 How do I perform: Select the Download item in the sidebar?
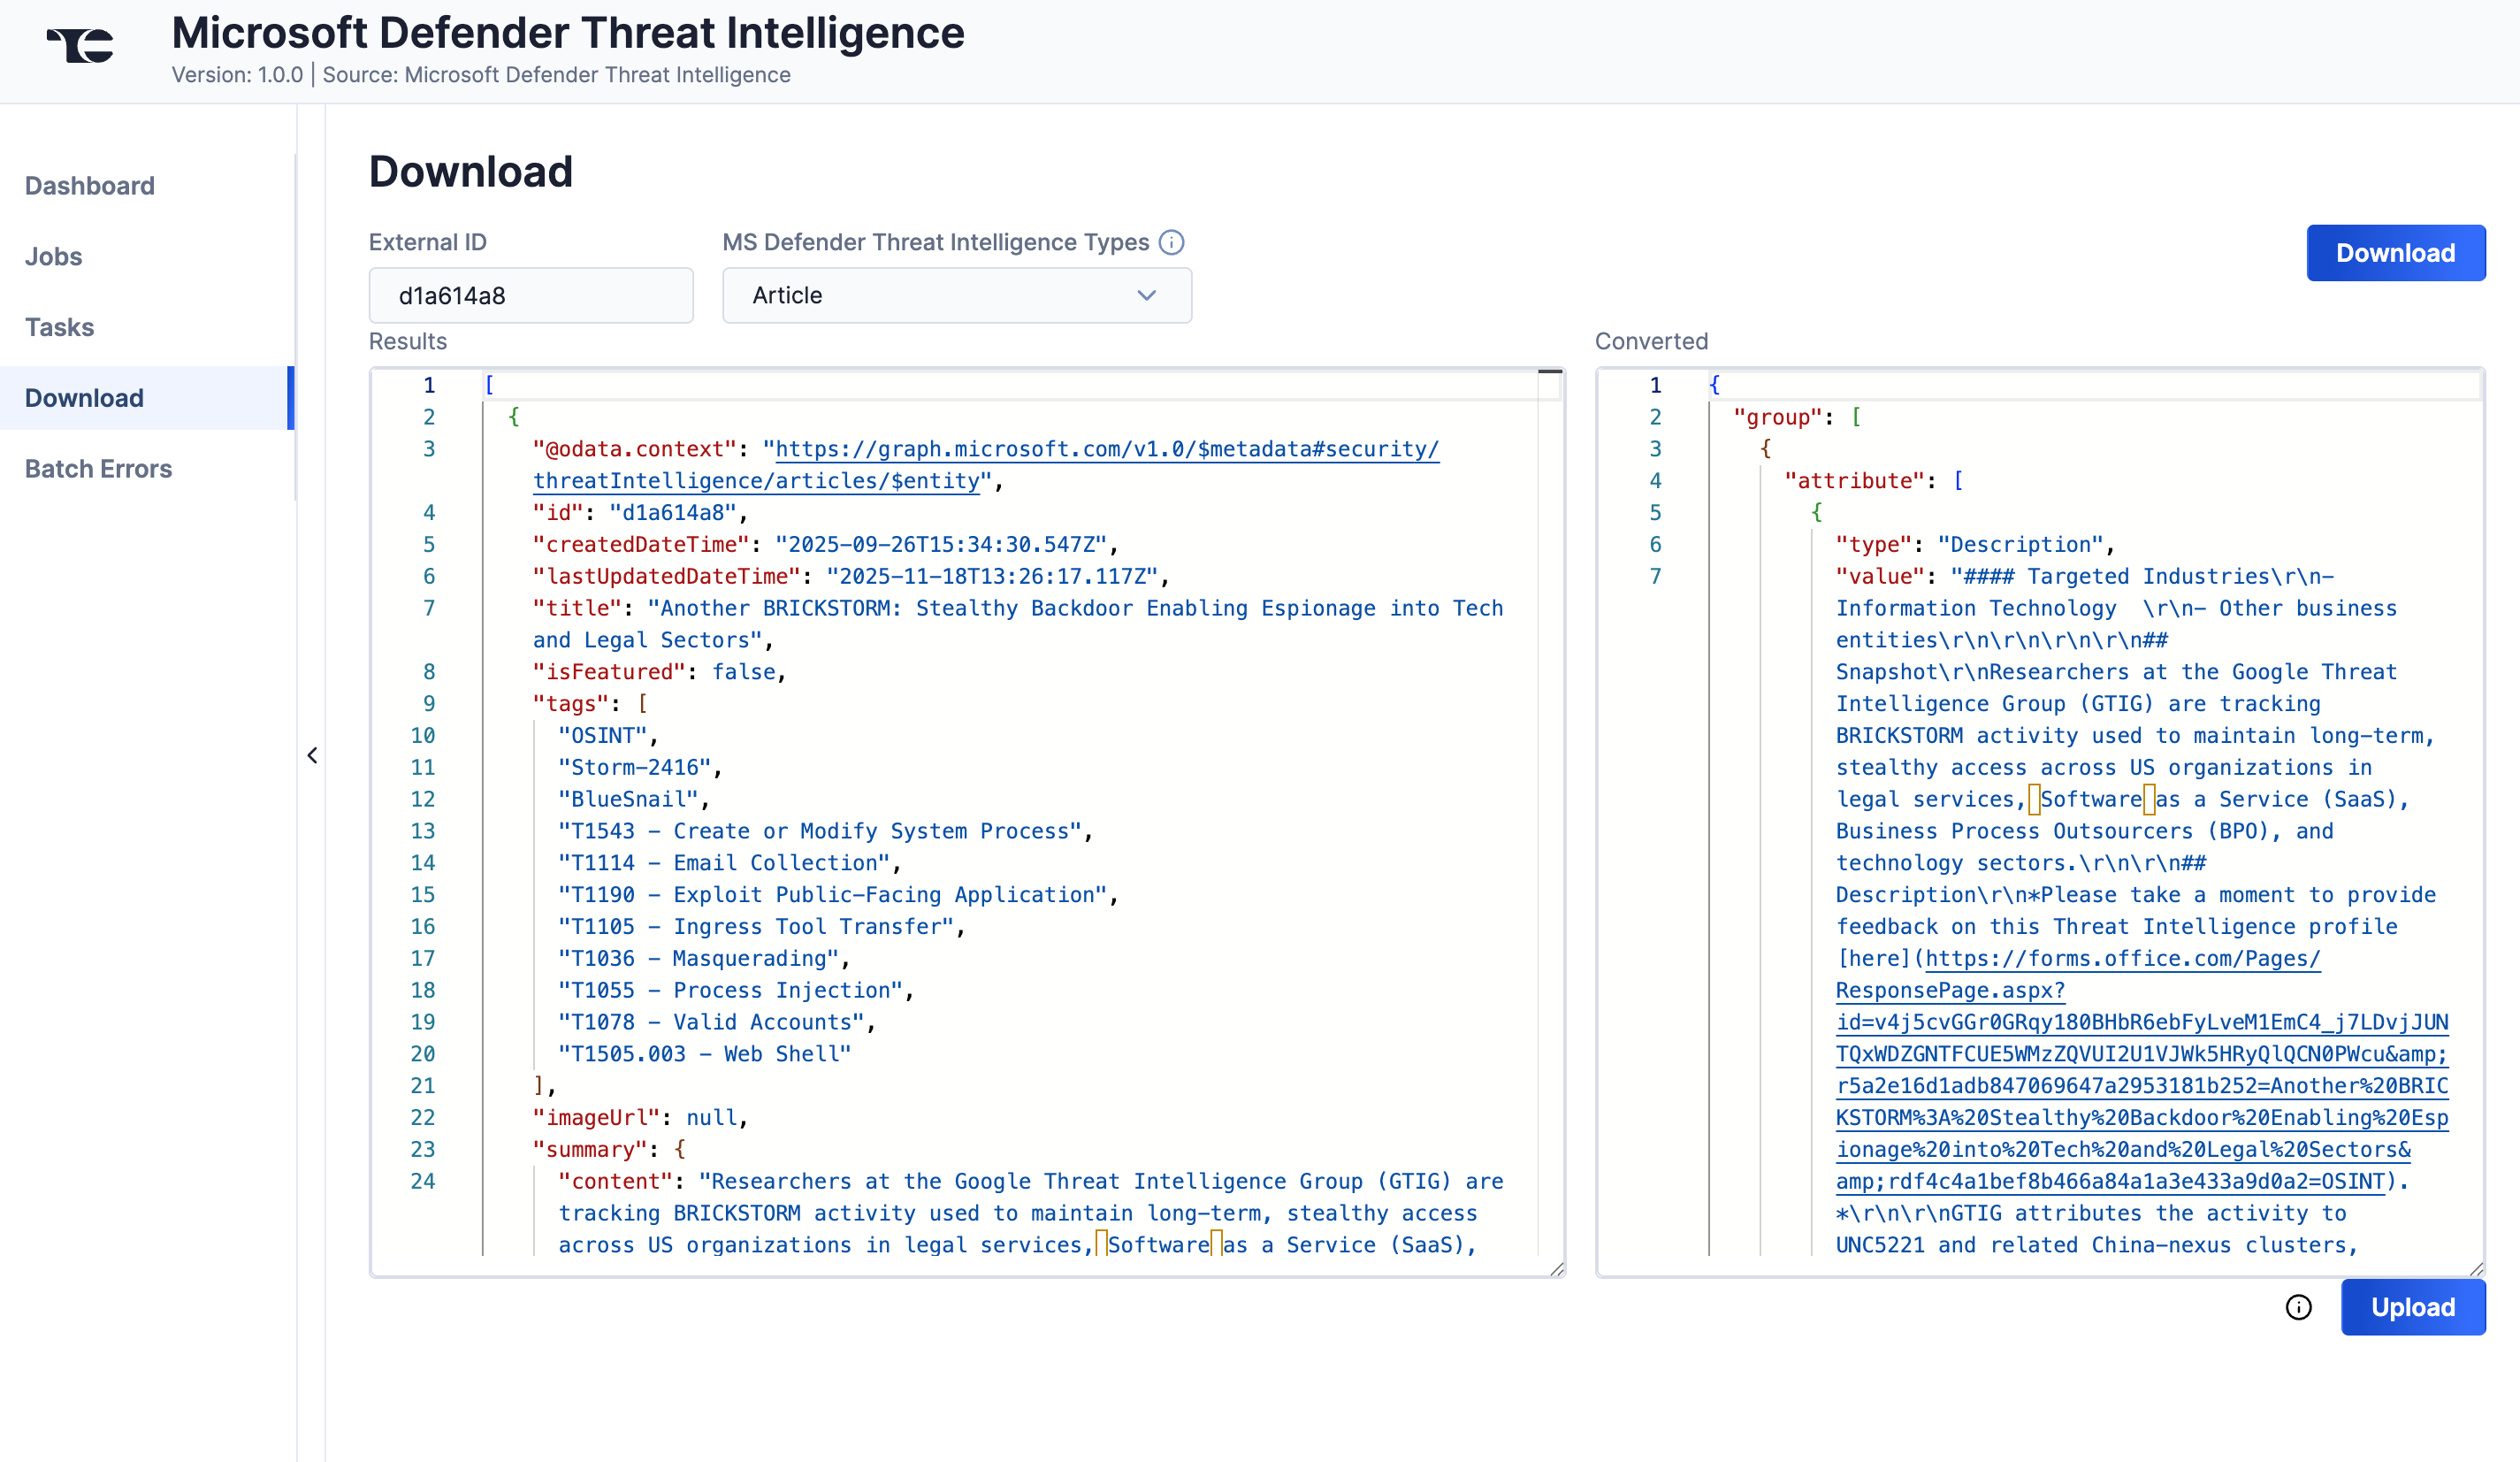coord(83,397)
